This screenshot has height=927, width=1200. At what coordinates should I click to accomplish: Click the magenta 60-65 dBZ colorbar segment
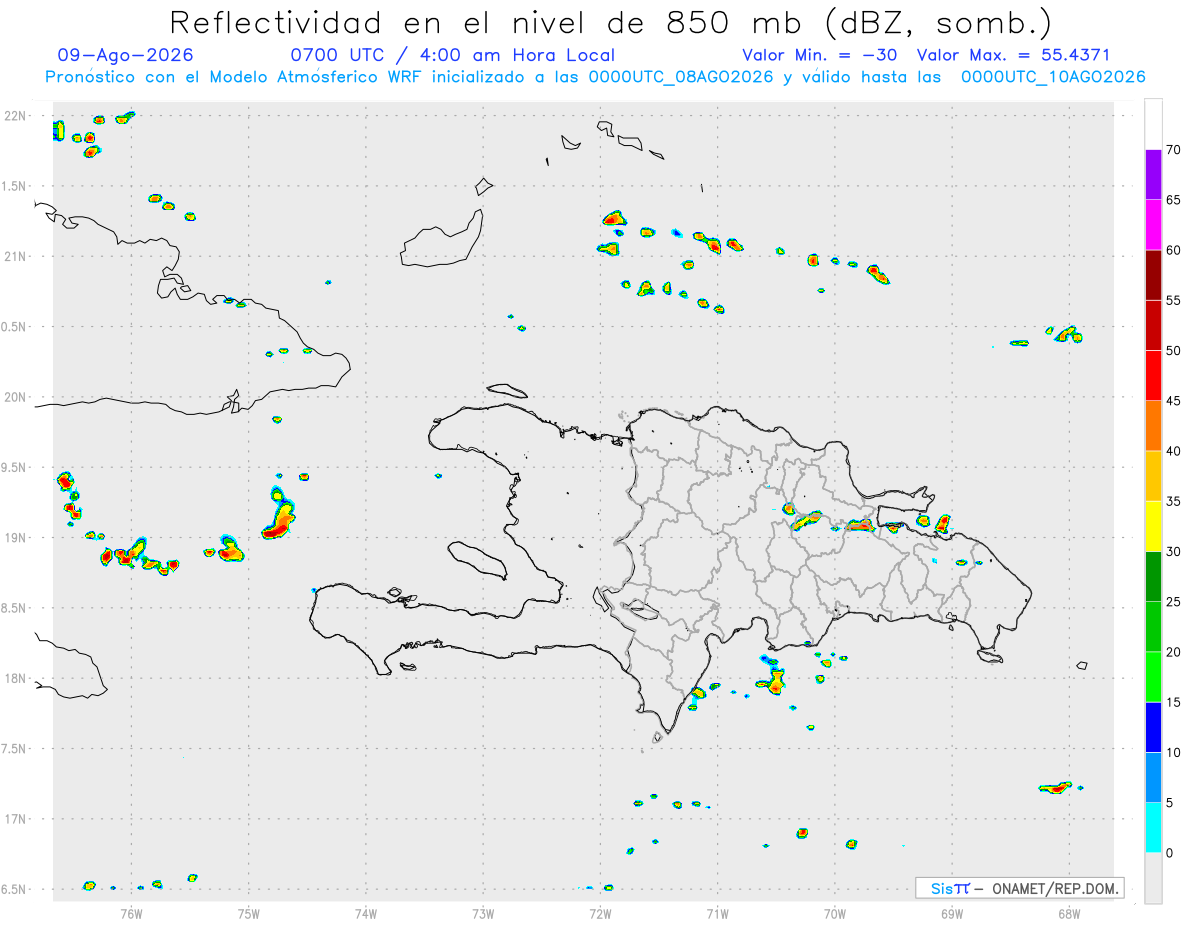[x=1153, y=225]
